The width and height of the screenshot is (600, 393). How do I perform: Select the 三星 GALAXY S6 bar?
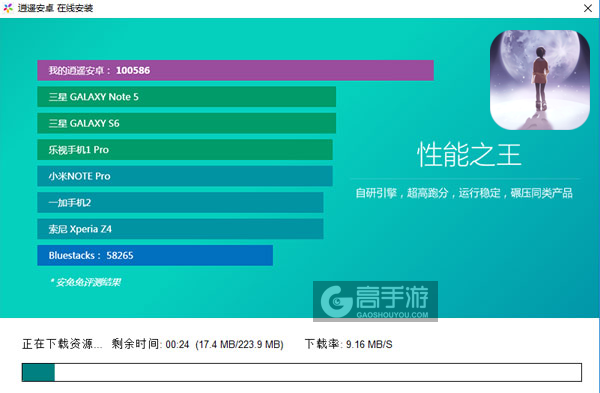[186, 123]
